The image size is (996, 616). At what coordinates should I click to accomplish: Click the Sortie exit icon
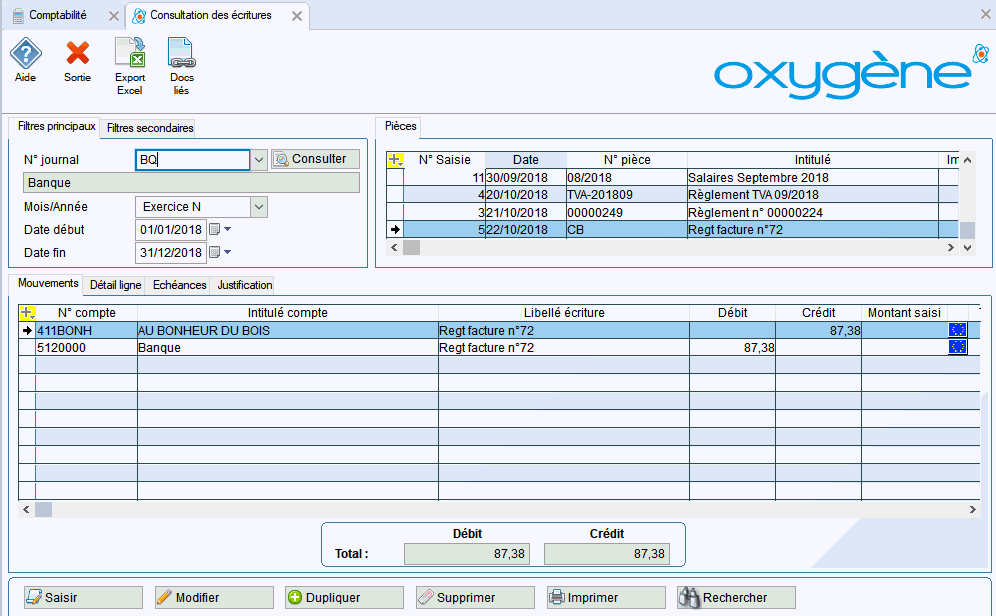pos(77,53)
